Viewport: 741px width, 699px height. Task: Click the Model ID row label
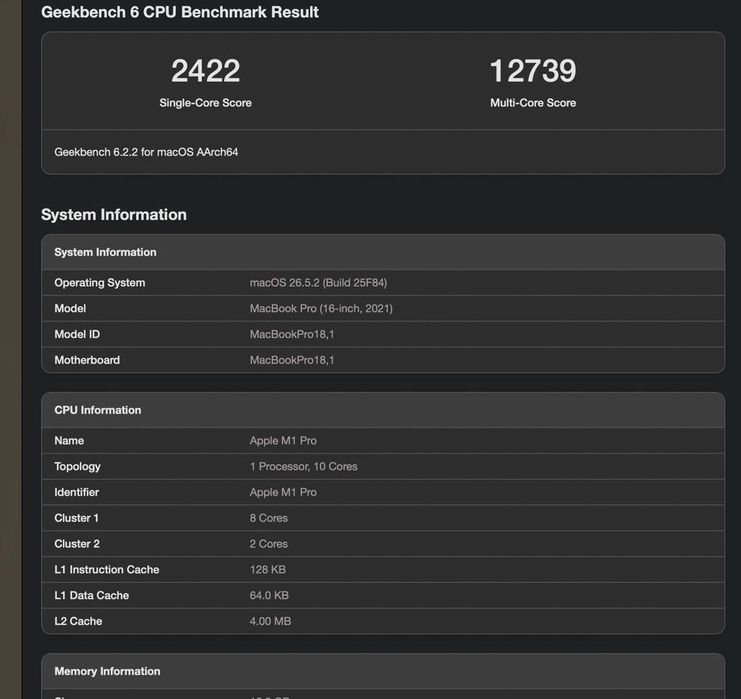click(77, 334)
